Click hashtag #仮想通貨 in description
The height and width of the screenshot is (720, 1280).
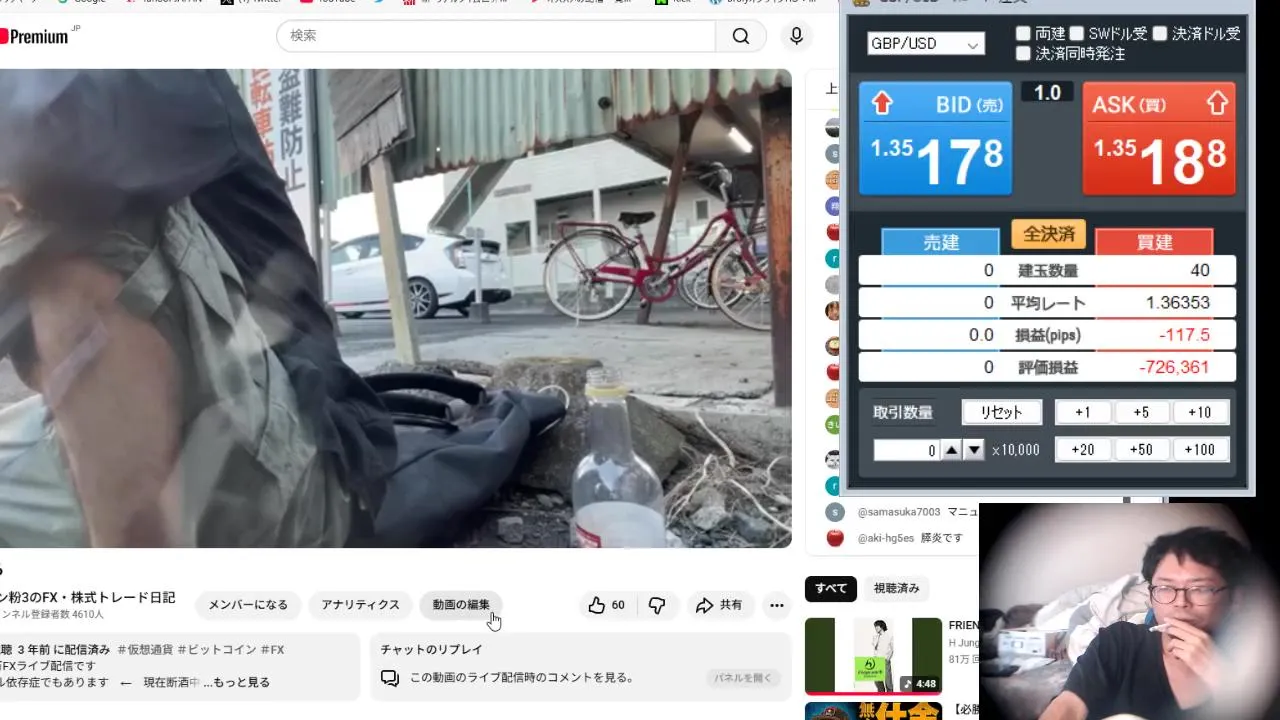(145, 650)
